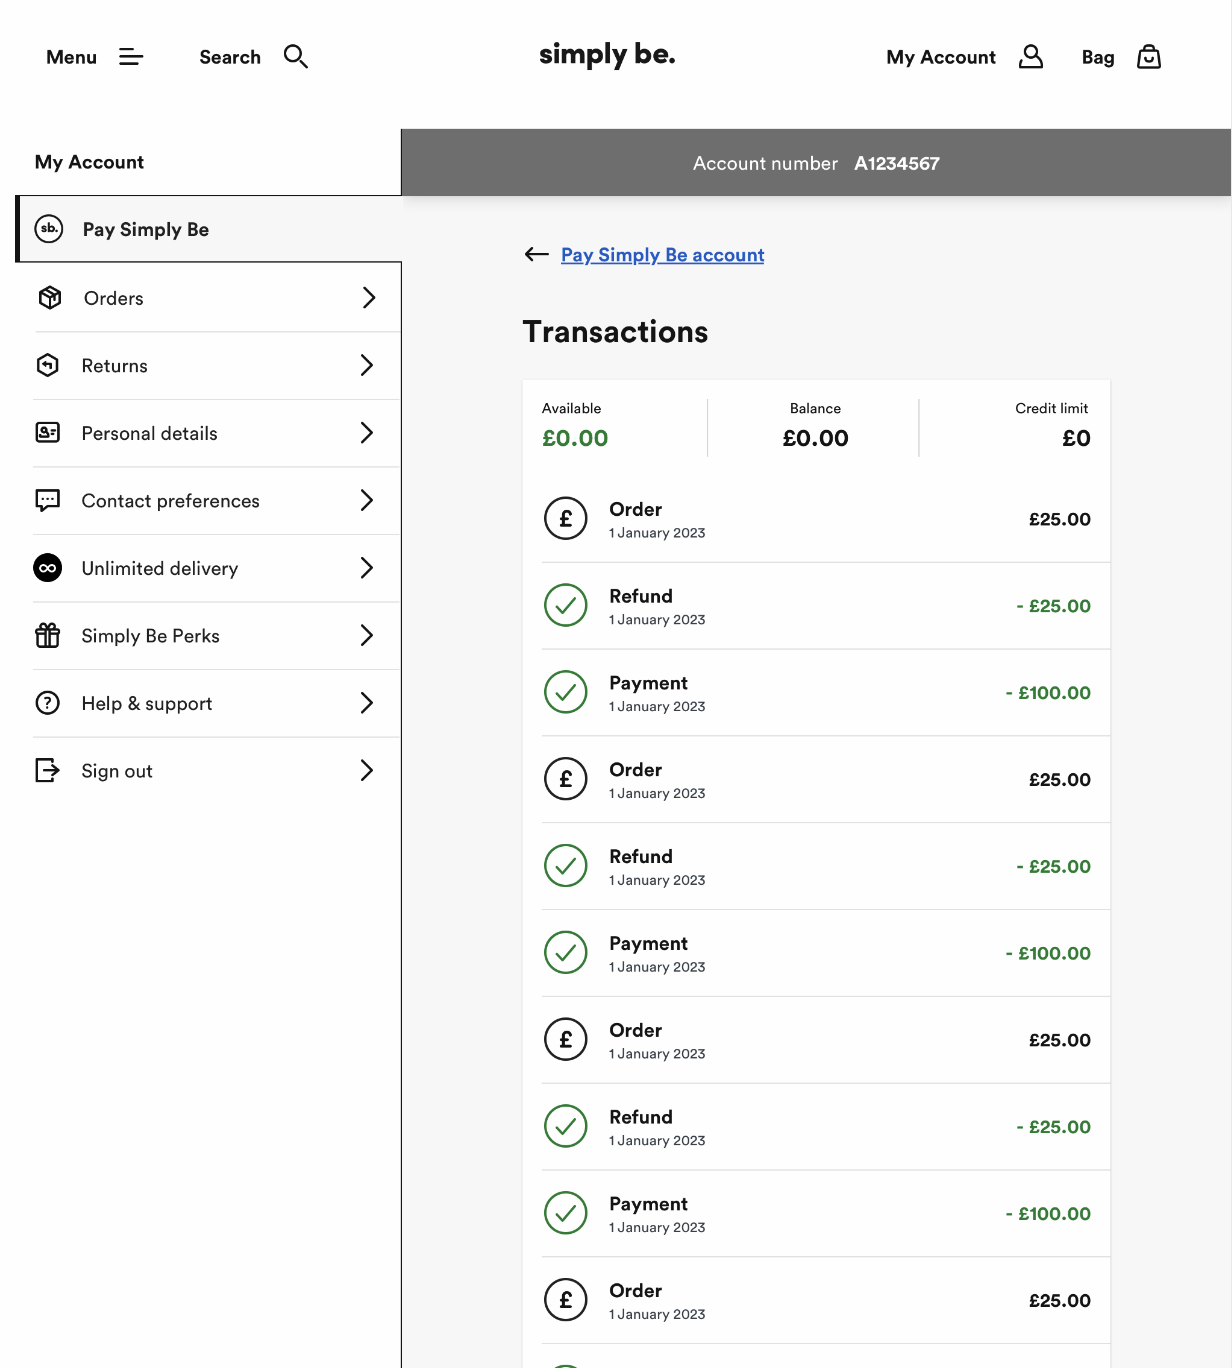1232x1368 pixels.
Task: Click the My Account sidebar heading
Action: (89, 162)
